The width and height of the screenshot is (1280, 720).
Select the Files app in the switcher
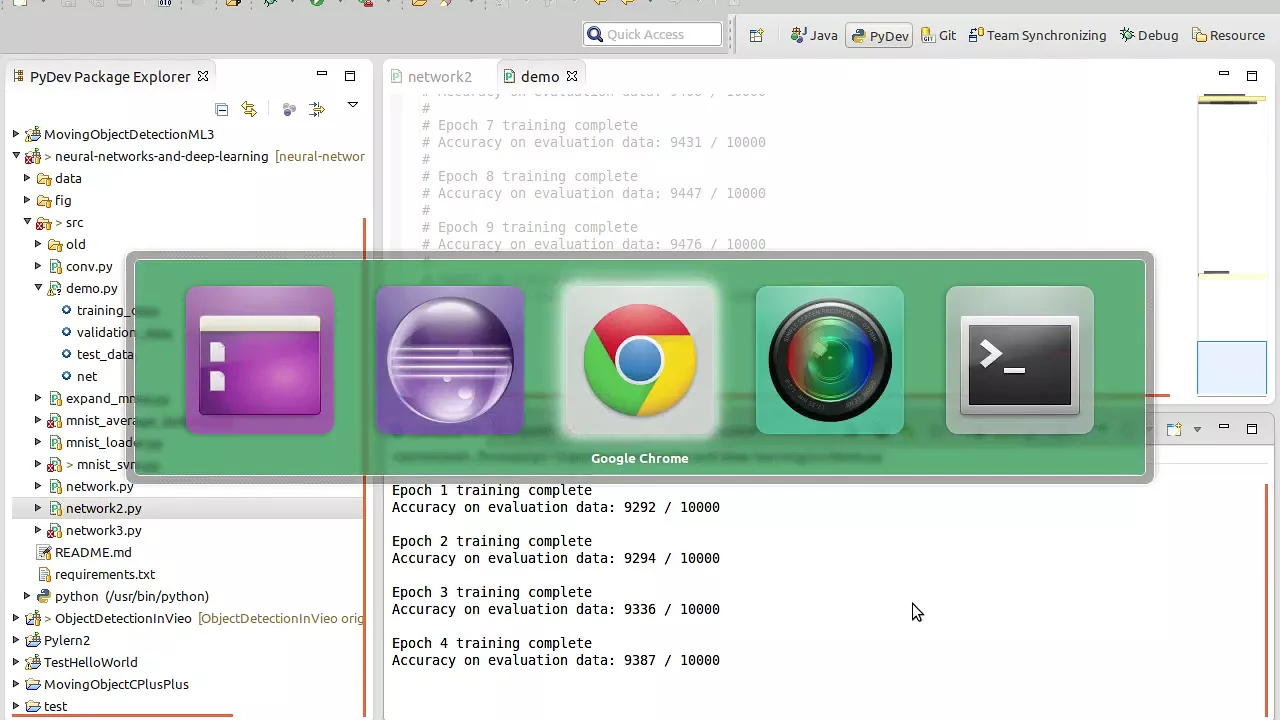point(260,361)
